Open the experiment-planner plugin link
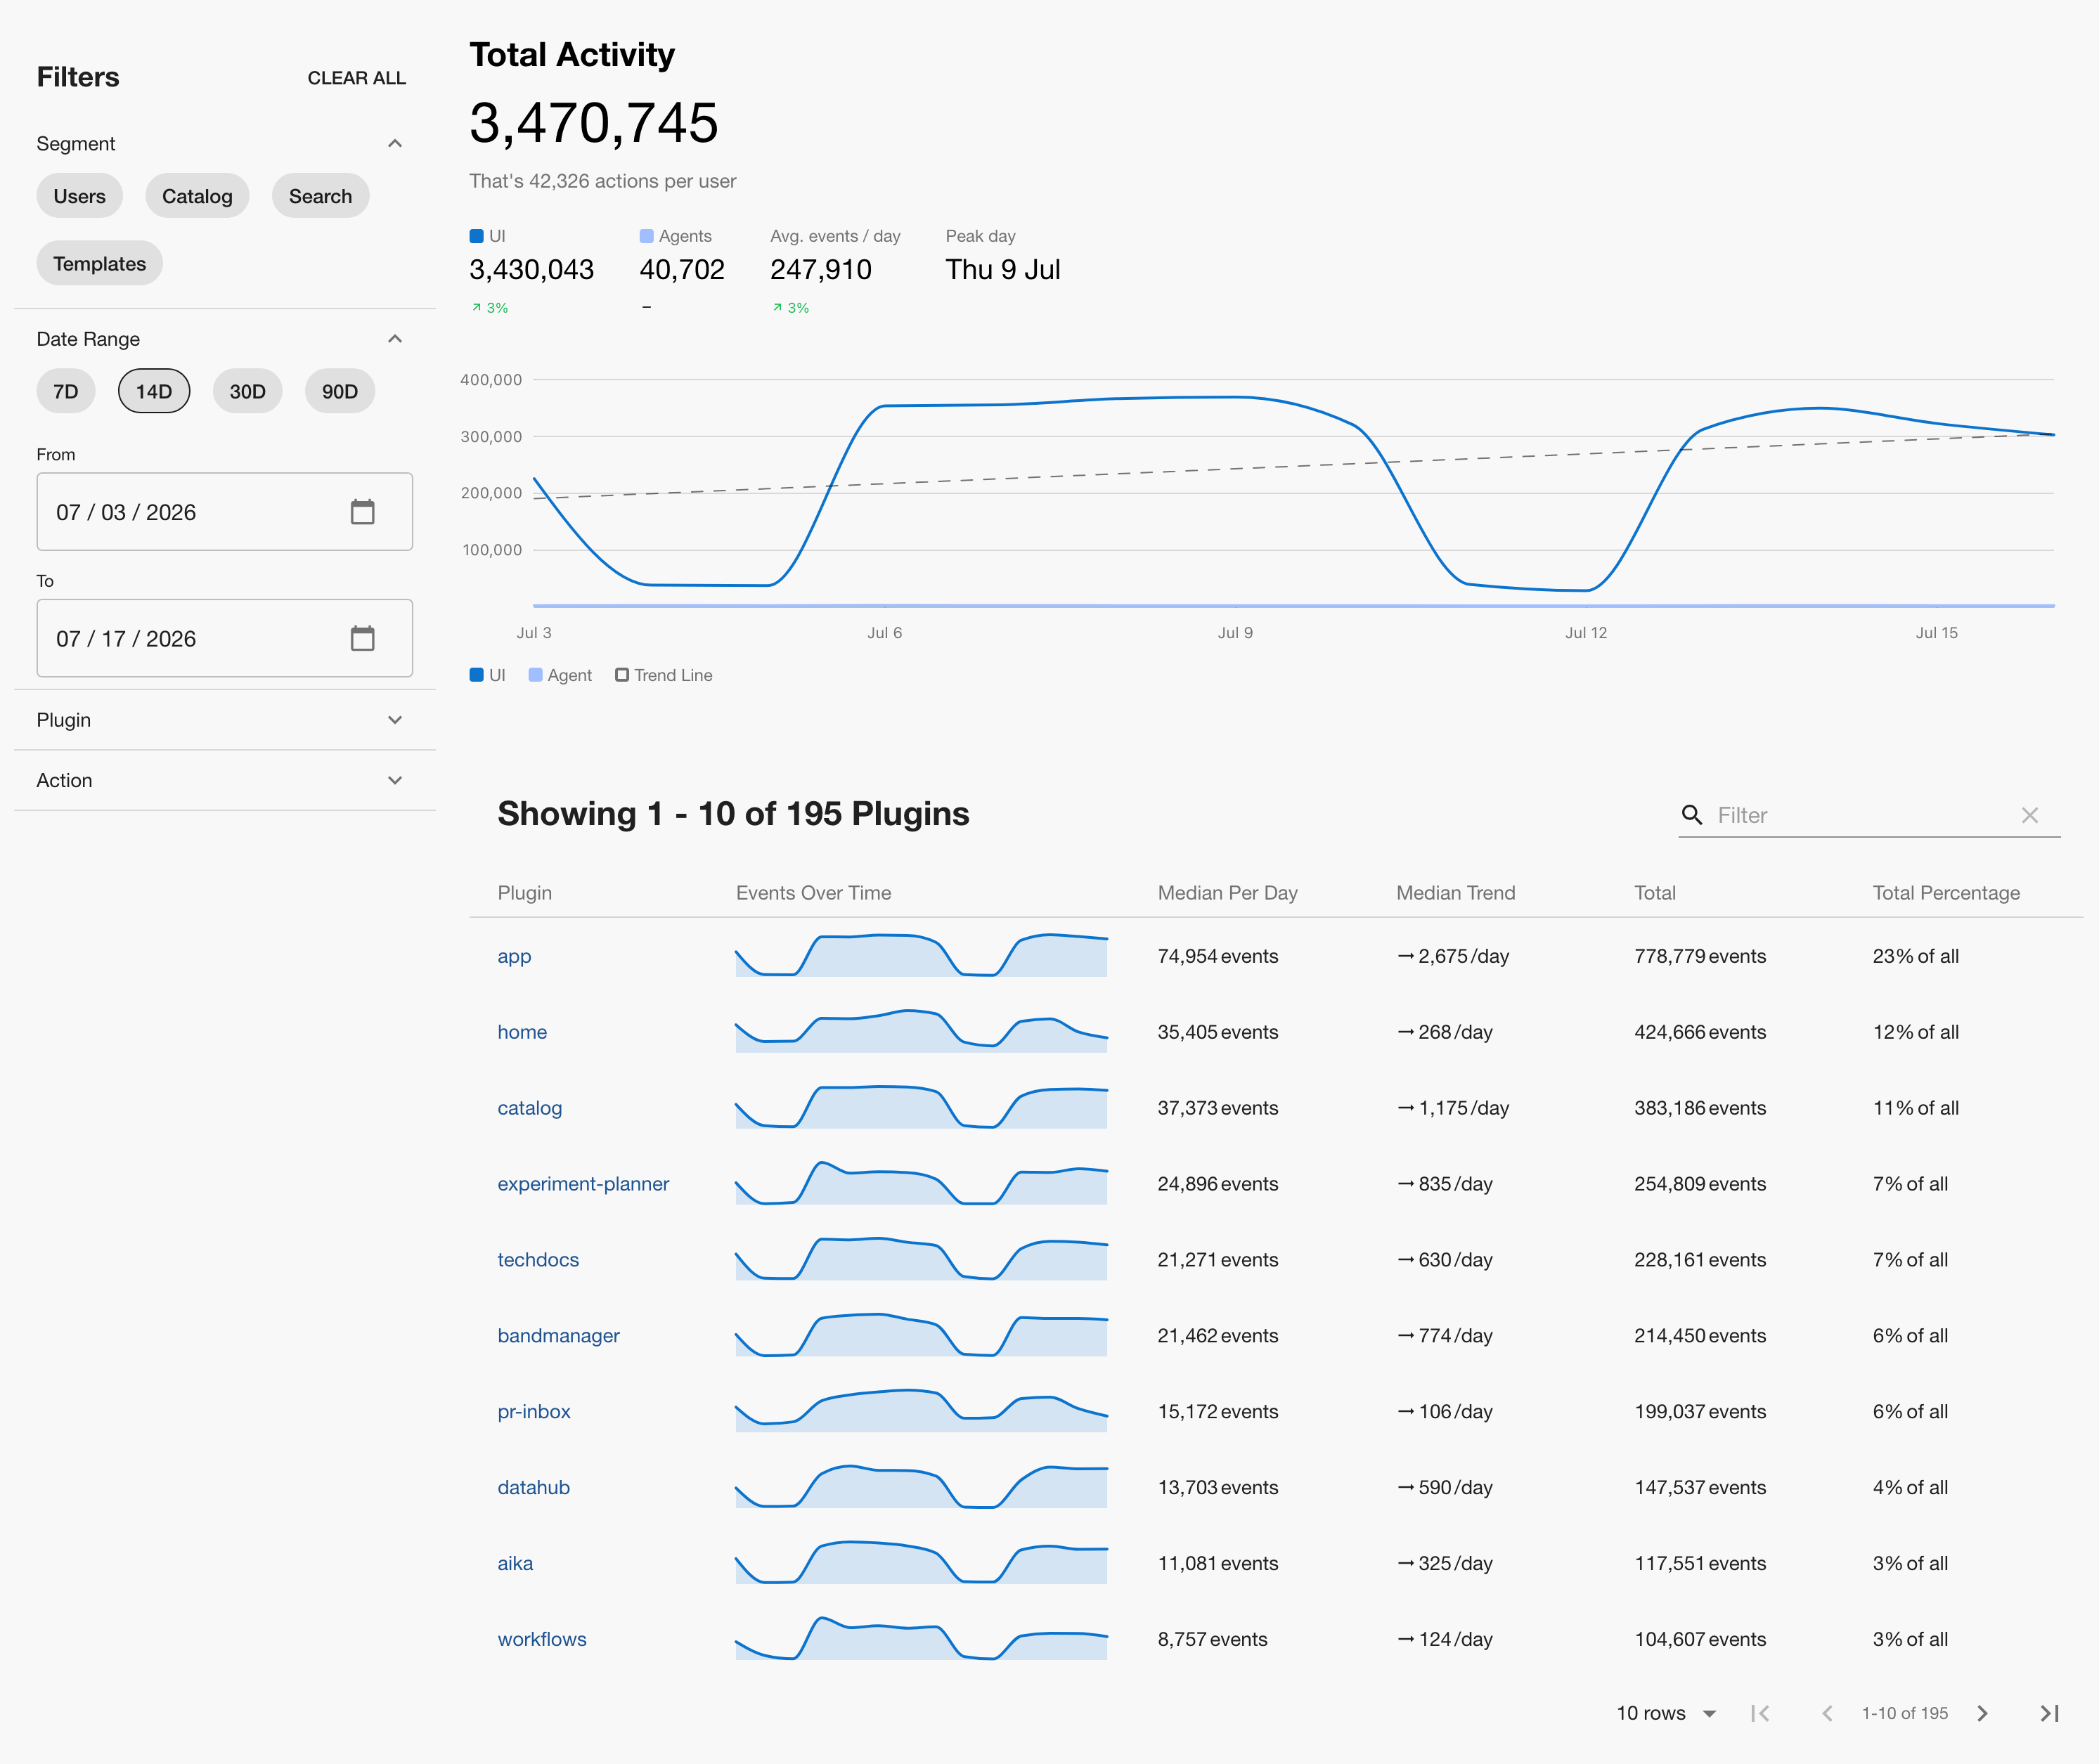 click(583, 1183)
